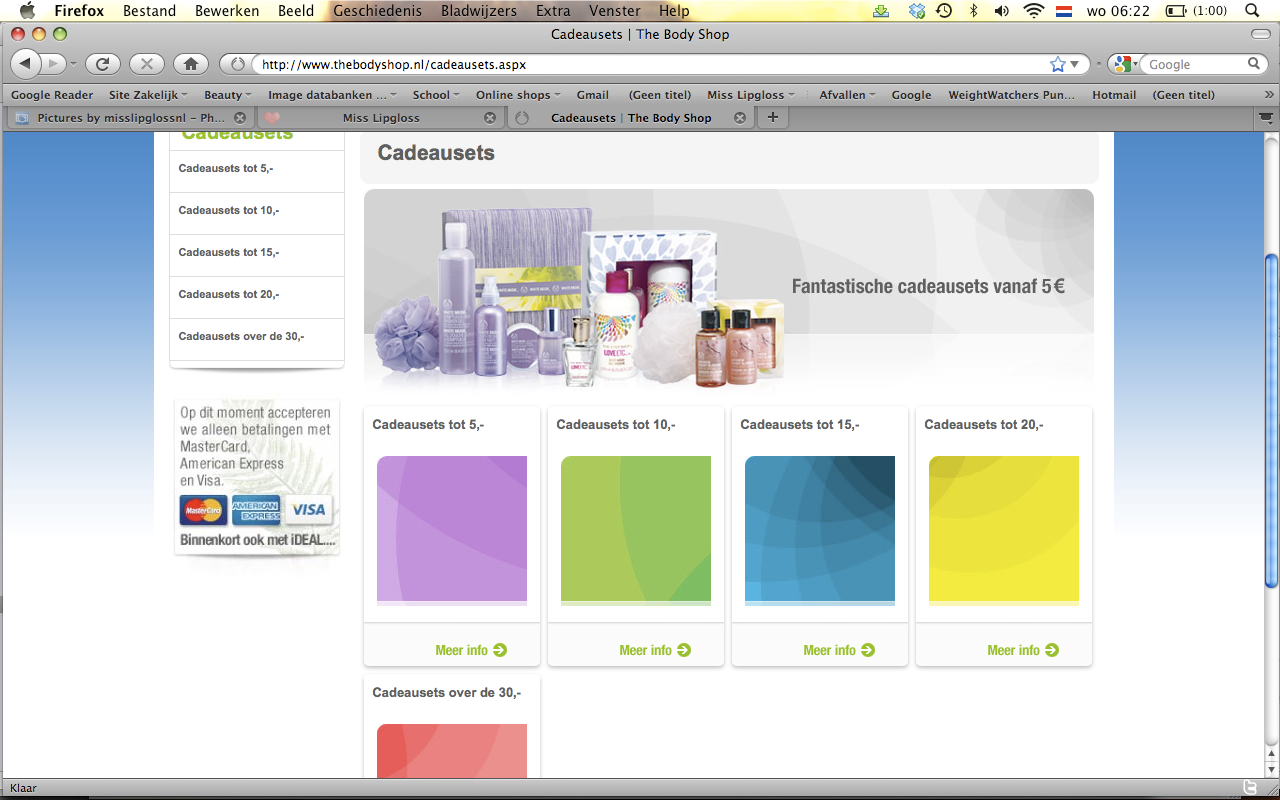Open the Google Reader bookmark
The height and width of the screenshot is (800, 1280).
pos(52,95)
